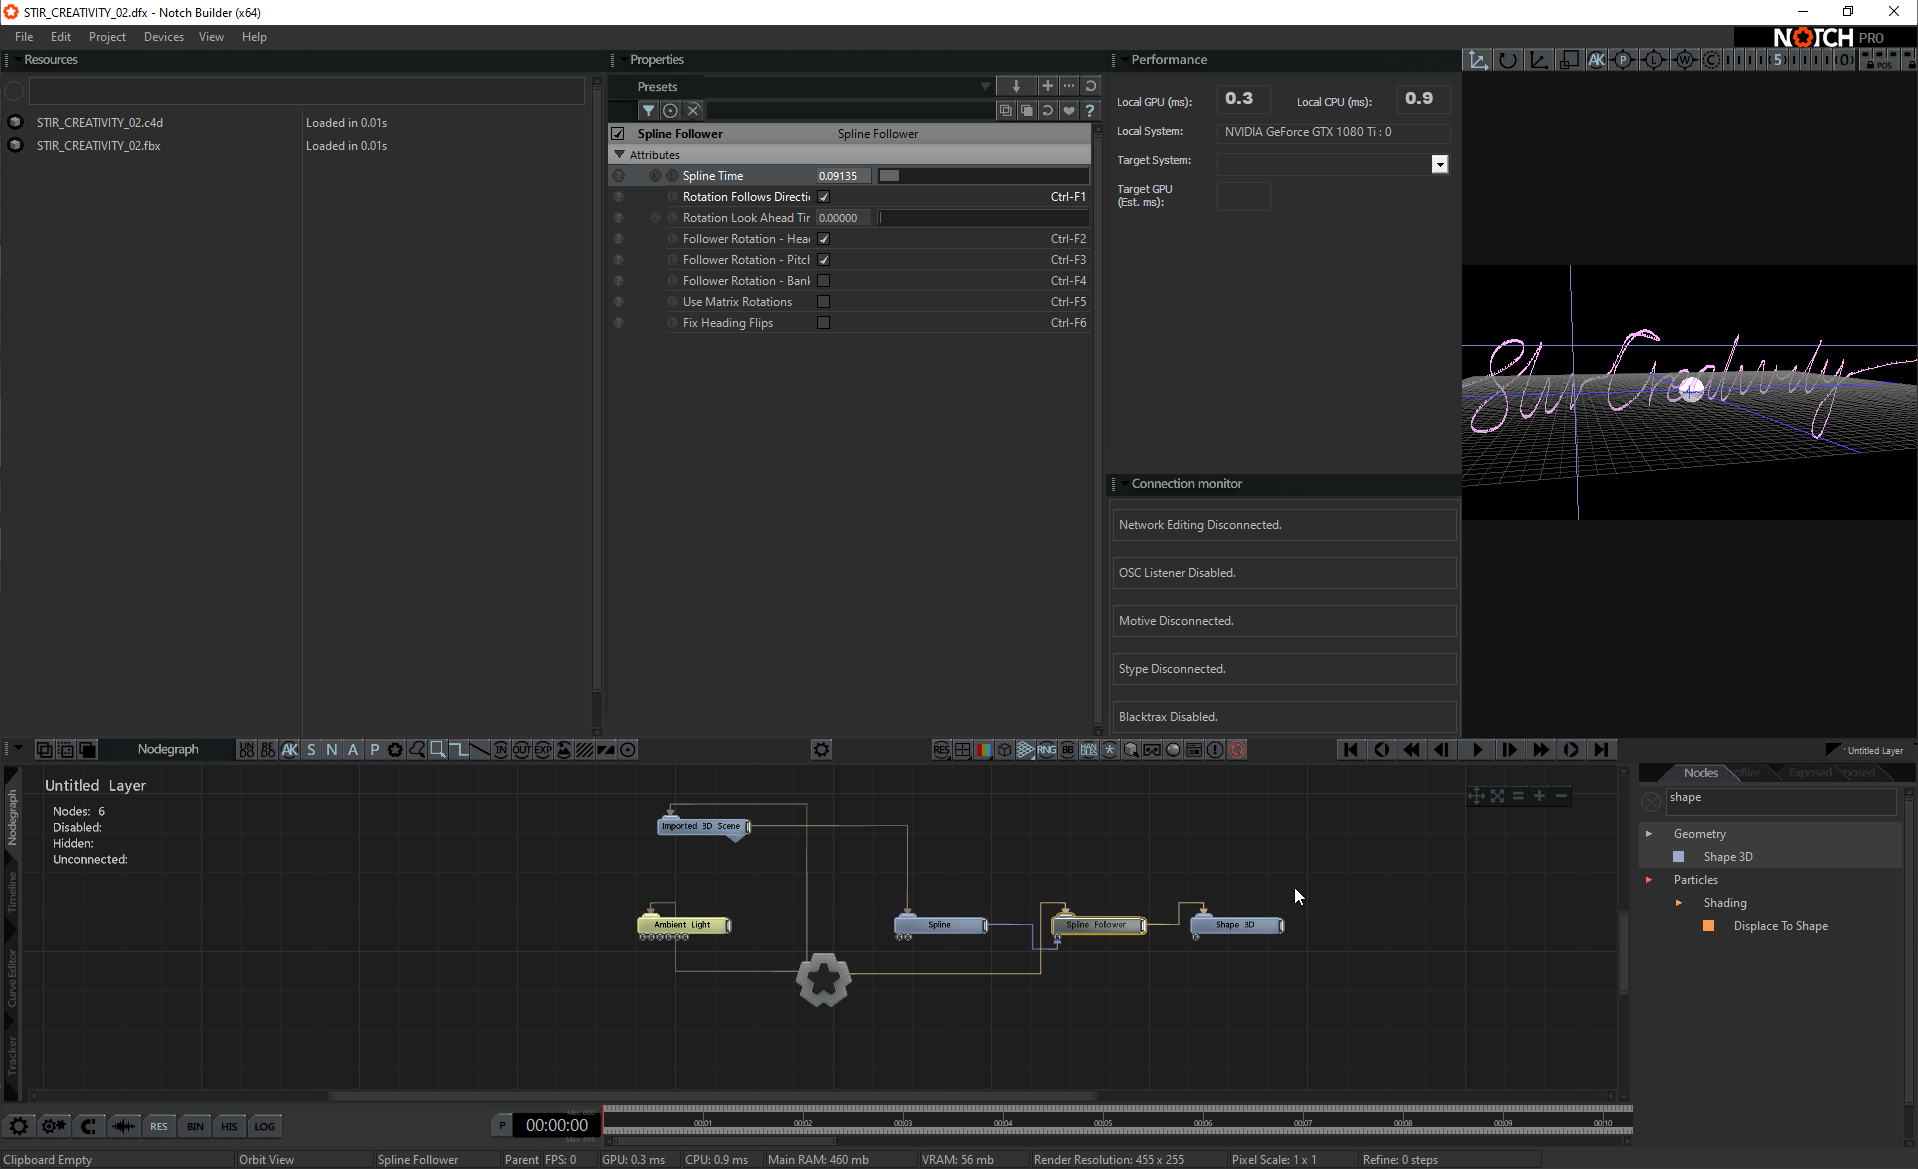Toggle the AK autokey icon in Nodegraph toolbar

290,750
